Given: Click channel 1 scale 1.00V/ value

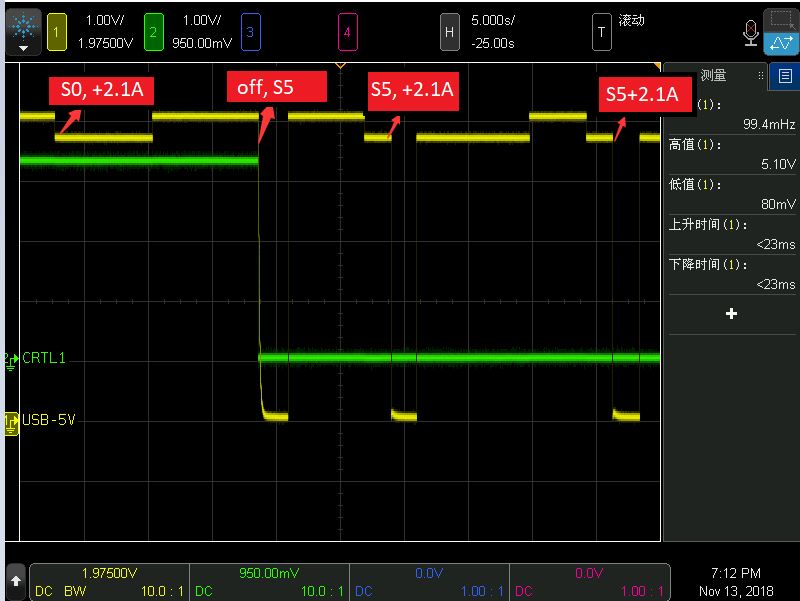Looking at the screenshot, I should coord(105,20).
